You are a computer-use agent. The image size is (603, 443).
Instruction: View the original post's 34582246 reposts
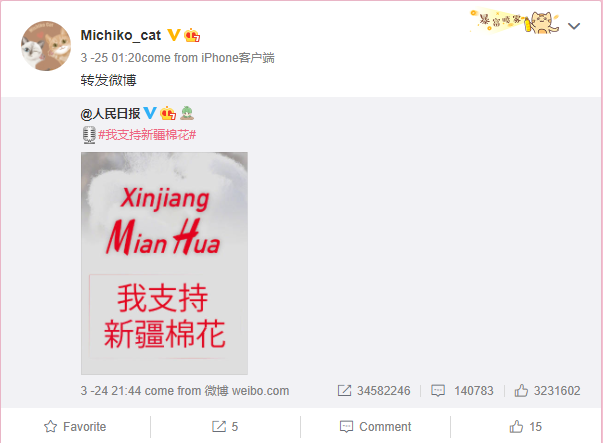[x=374, y=391]
